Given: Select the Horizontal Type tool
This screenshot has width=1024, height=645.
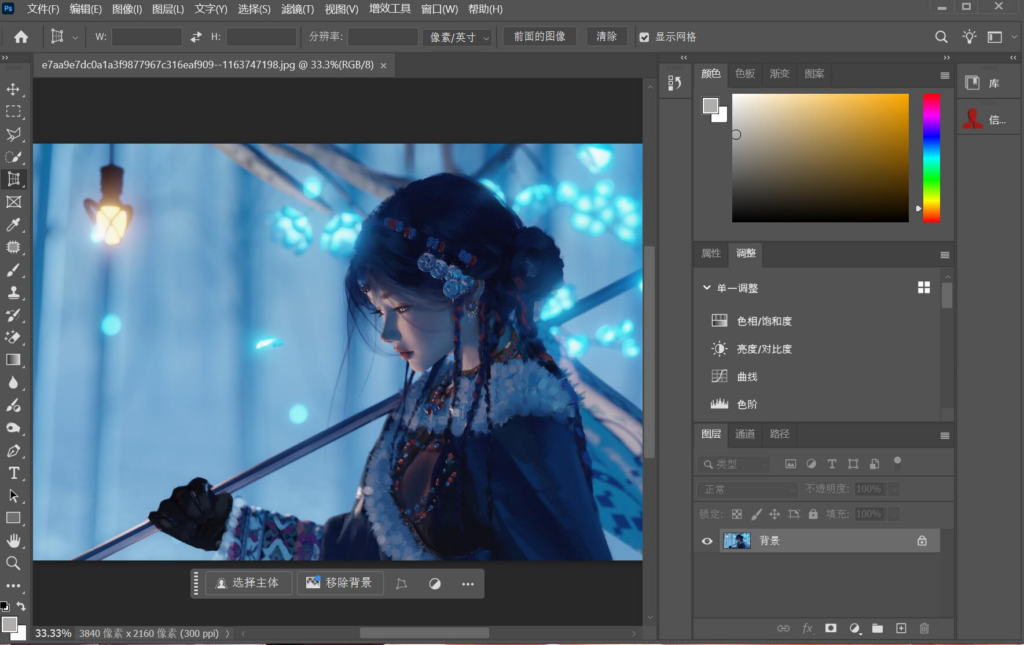Looking at the screenshot, I should (13, 473).
